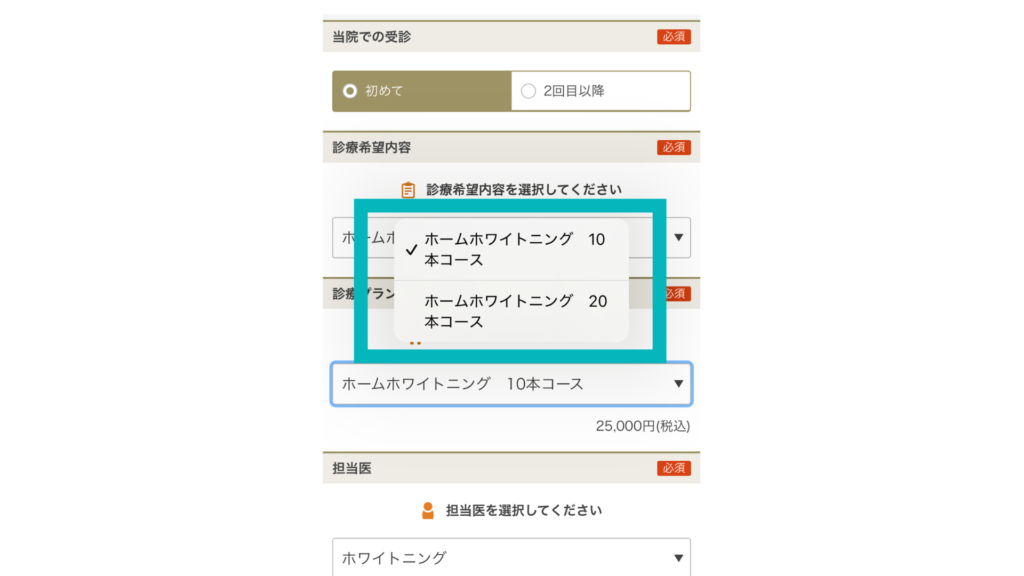Choose ホームホワイトニング 10本コース from the list

[x=511, y=249]
